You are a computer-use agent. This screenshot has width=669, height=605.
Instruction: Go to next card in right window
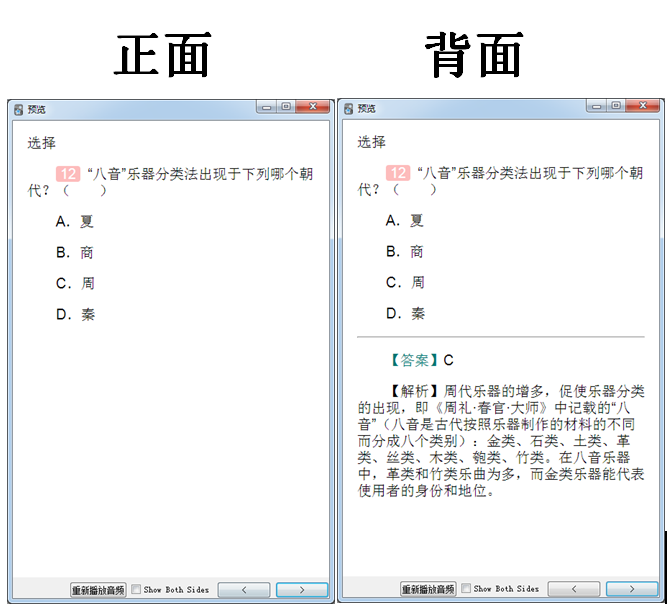pos(632,589)
